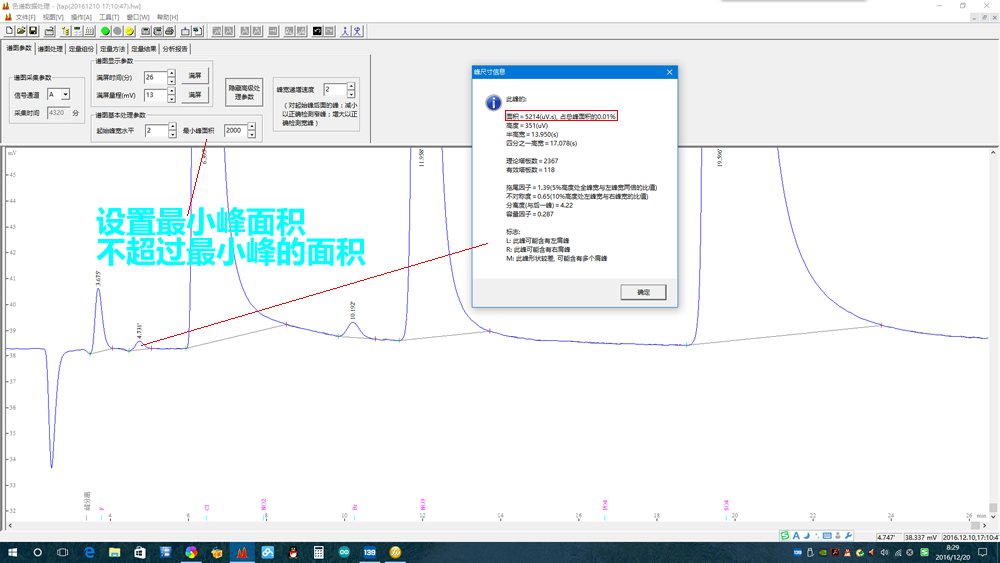Open the 工具[T] menu

pyautogui.click(x=109, y=17)
